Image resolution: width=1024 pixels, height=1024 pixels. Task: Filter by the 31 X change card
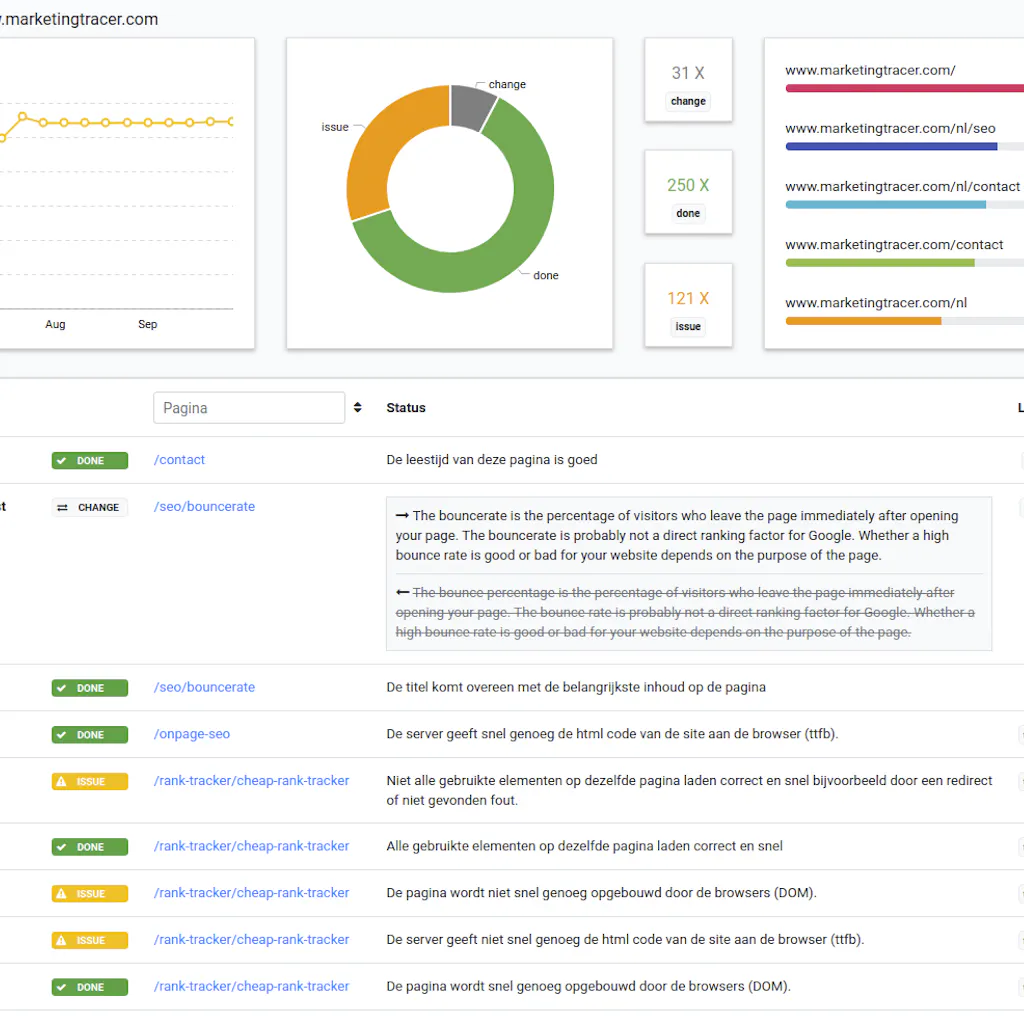pos(688,80)
